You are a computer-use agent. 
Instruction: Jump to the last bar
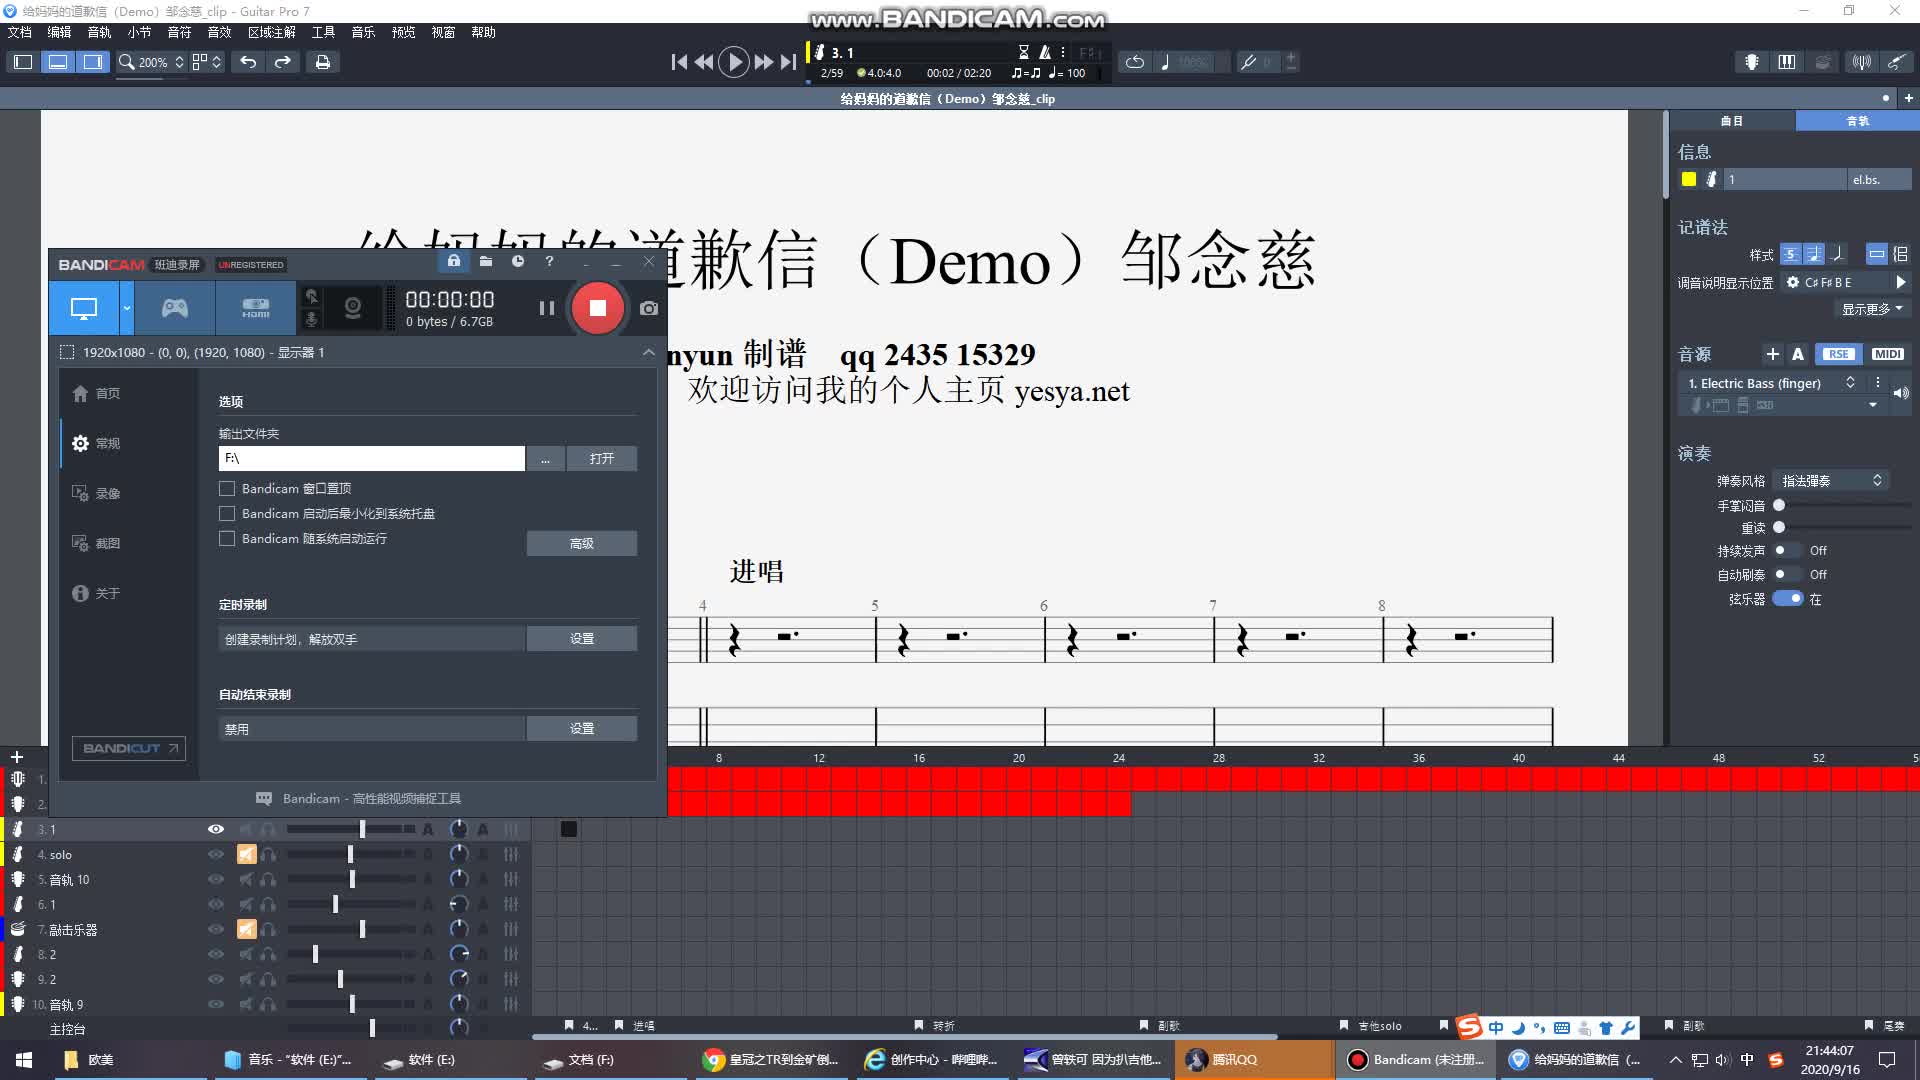(x=788, y=62)
